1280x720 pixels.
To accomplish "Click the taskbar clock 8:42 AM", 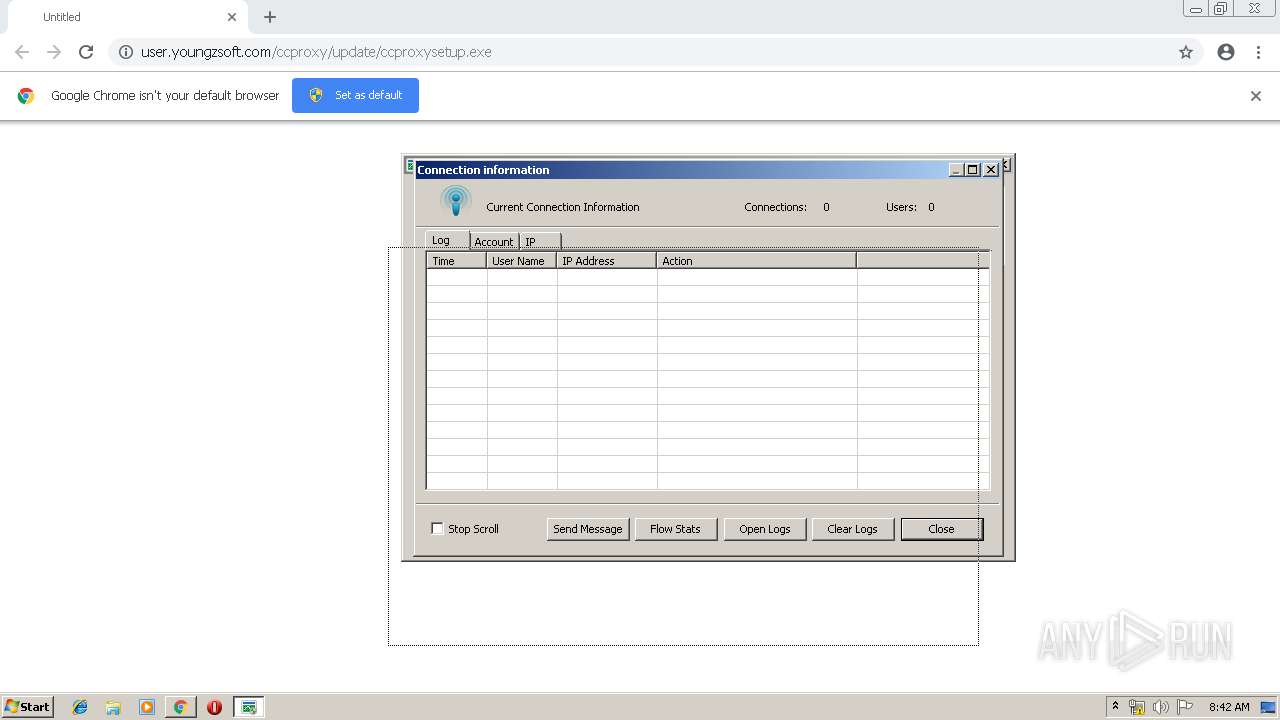I will (x=1229, y=707).
